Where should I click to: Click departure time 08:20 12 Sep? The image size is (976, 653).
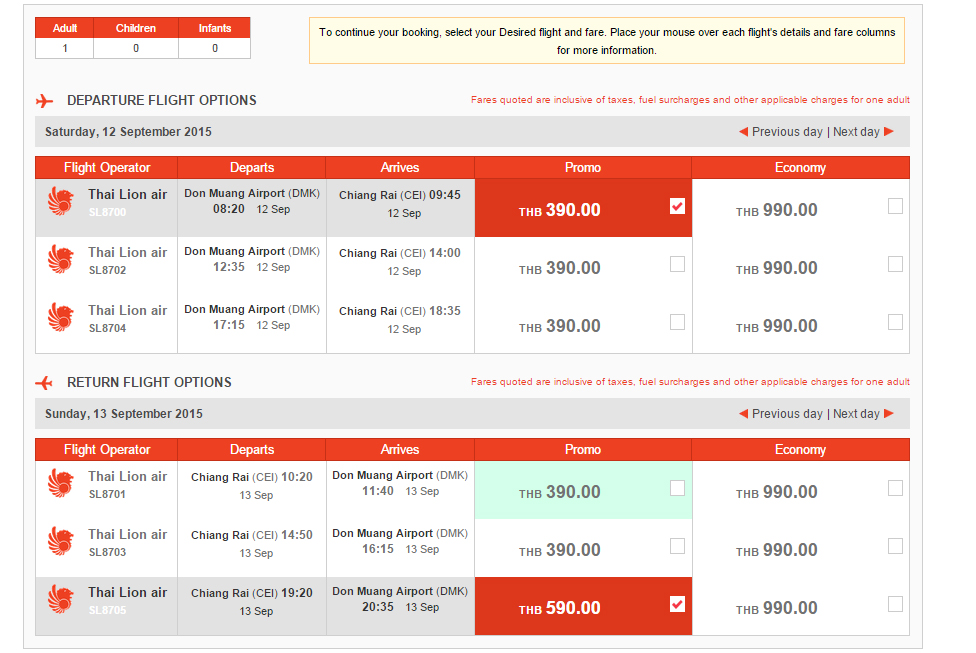click(251, 209)
